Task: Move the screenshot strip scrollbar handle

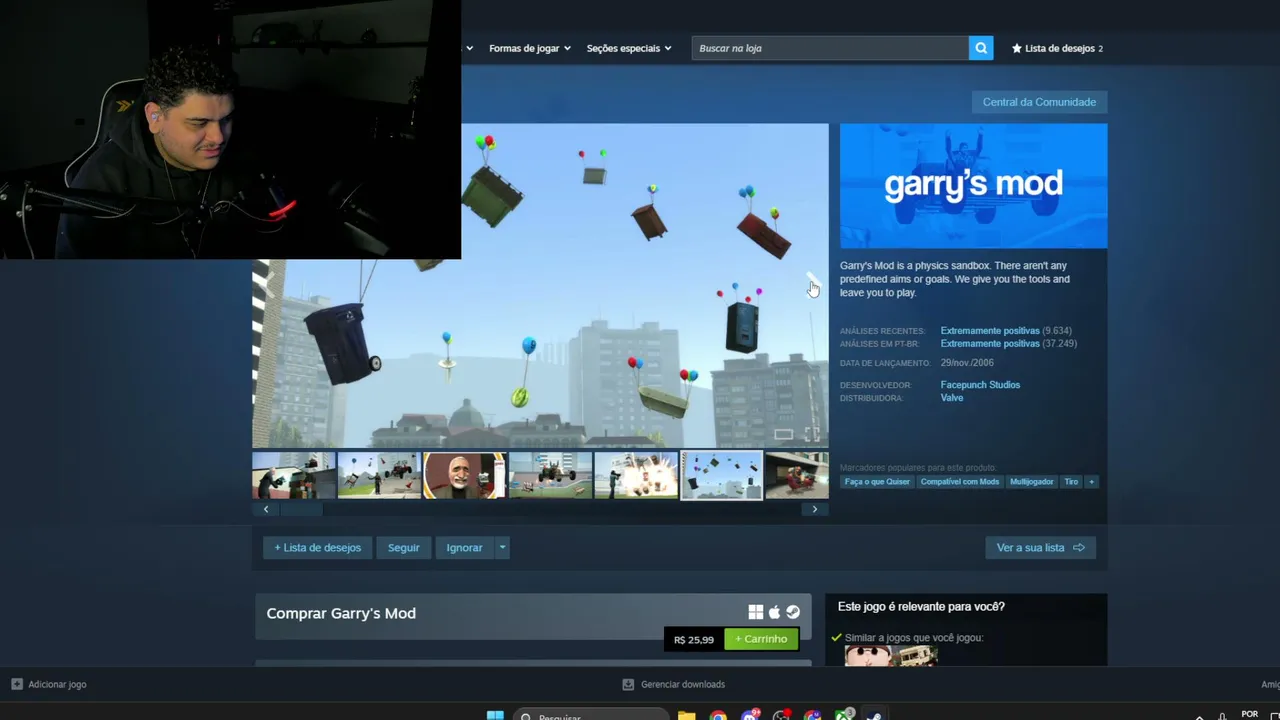Action: coord(301,509)
